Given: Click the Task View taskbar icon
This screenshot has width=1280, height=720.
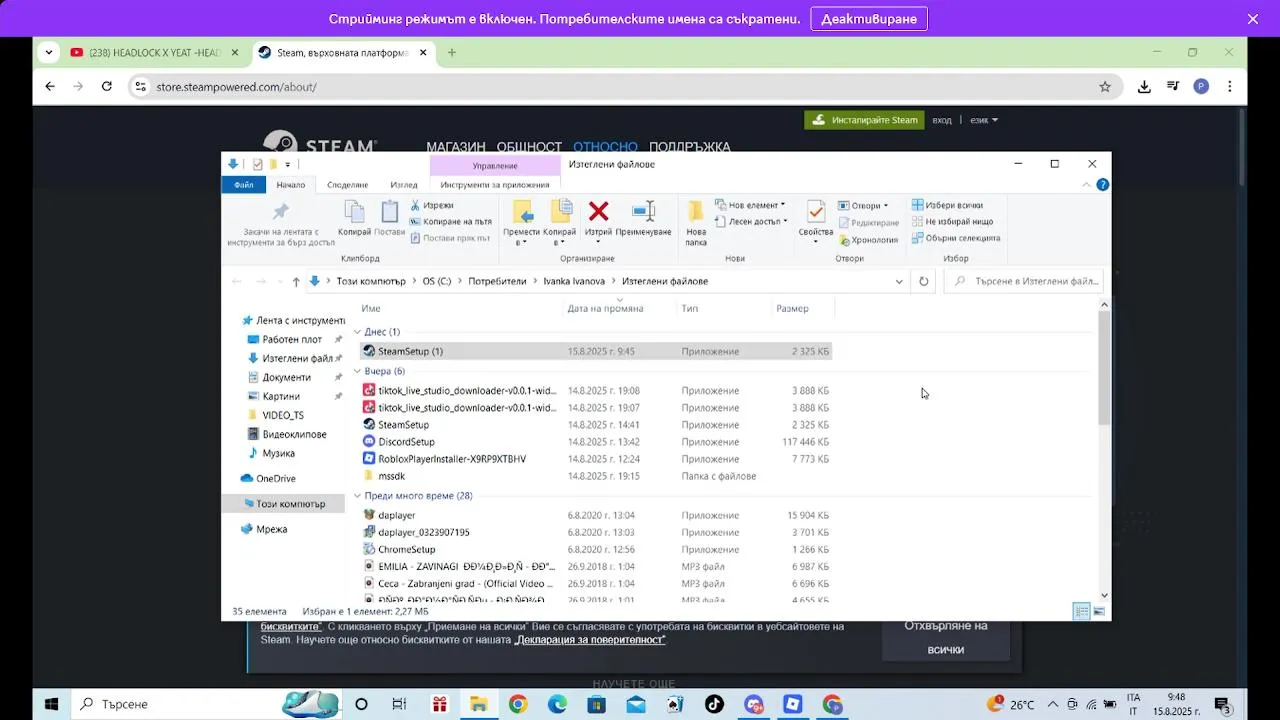Looking at the screenshot, I should coord(399,704).
